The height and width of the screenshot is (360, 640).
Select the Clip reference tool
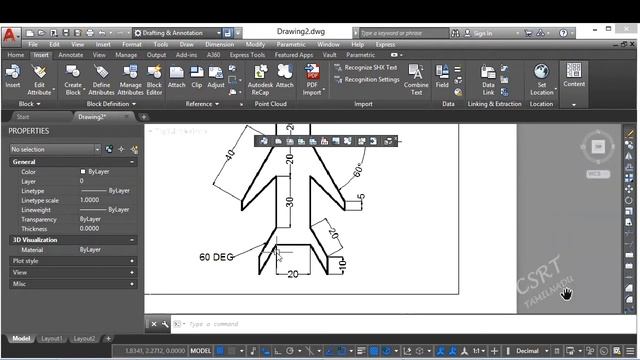coord(197,76)
